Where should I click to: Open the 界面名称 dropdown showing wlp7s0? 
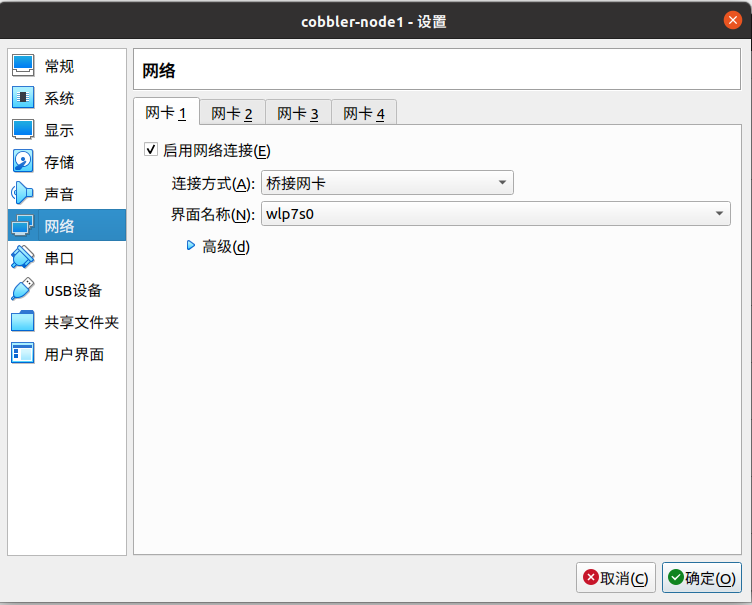[495, 214]
